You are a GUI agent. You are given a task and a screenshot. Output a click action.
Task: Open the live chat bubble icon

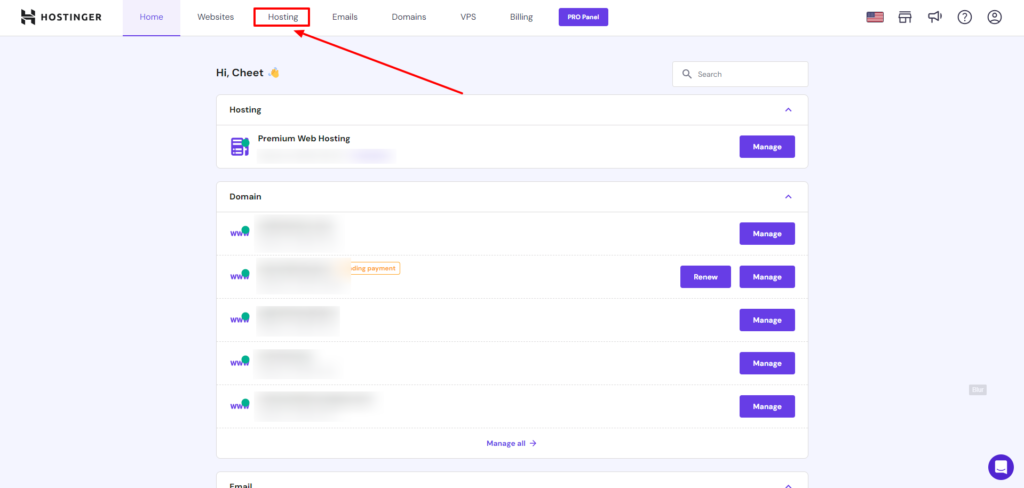click(1000, 466)
